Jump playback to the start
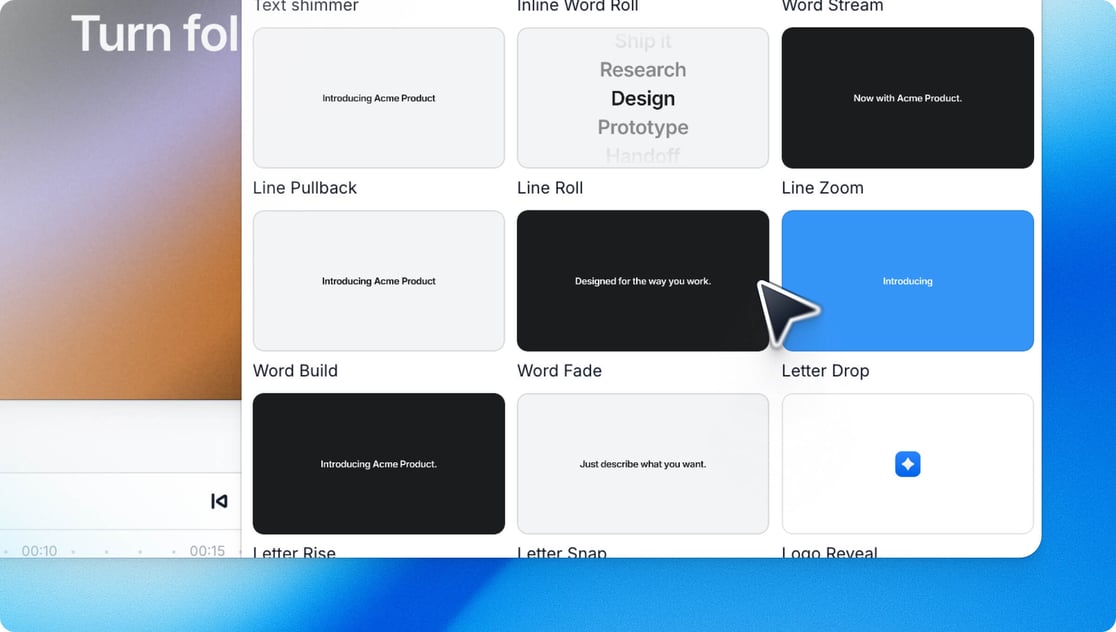1116x632 pixels. [x=219, y=501]
